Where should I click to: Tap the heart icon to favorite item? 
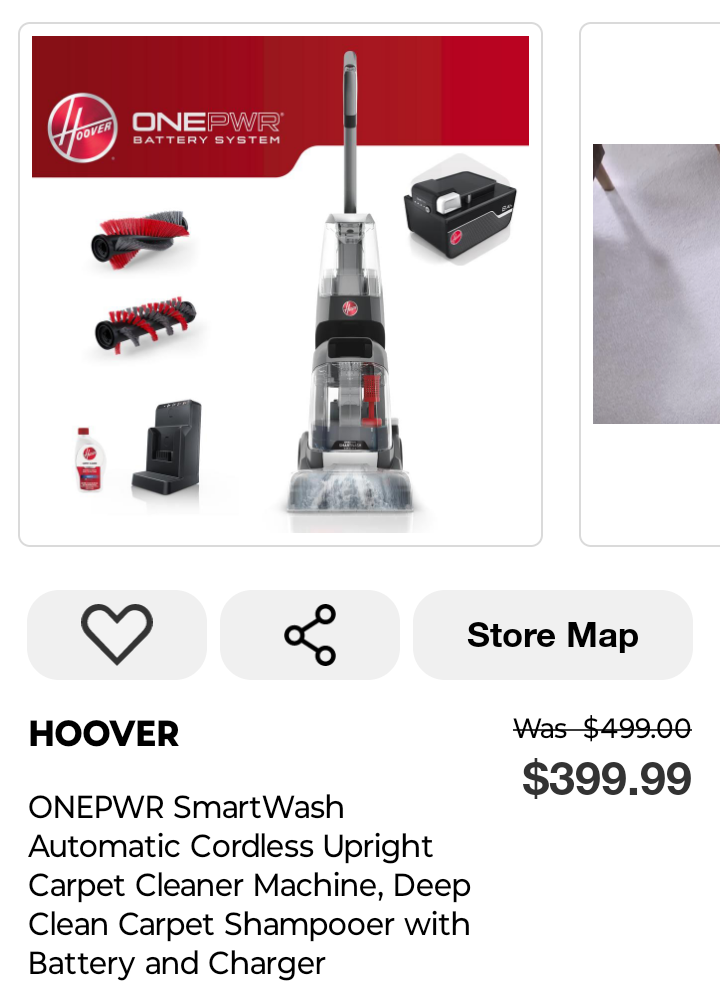(x=117, y=635)
